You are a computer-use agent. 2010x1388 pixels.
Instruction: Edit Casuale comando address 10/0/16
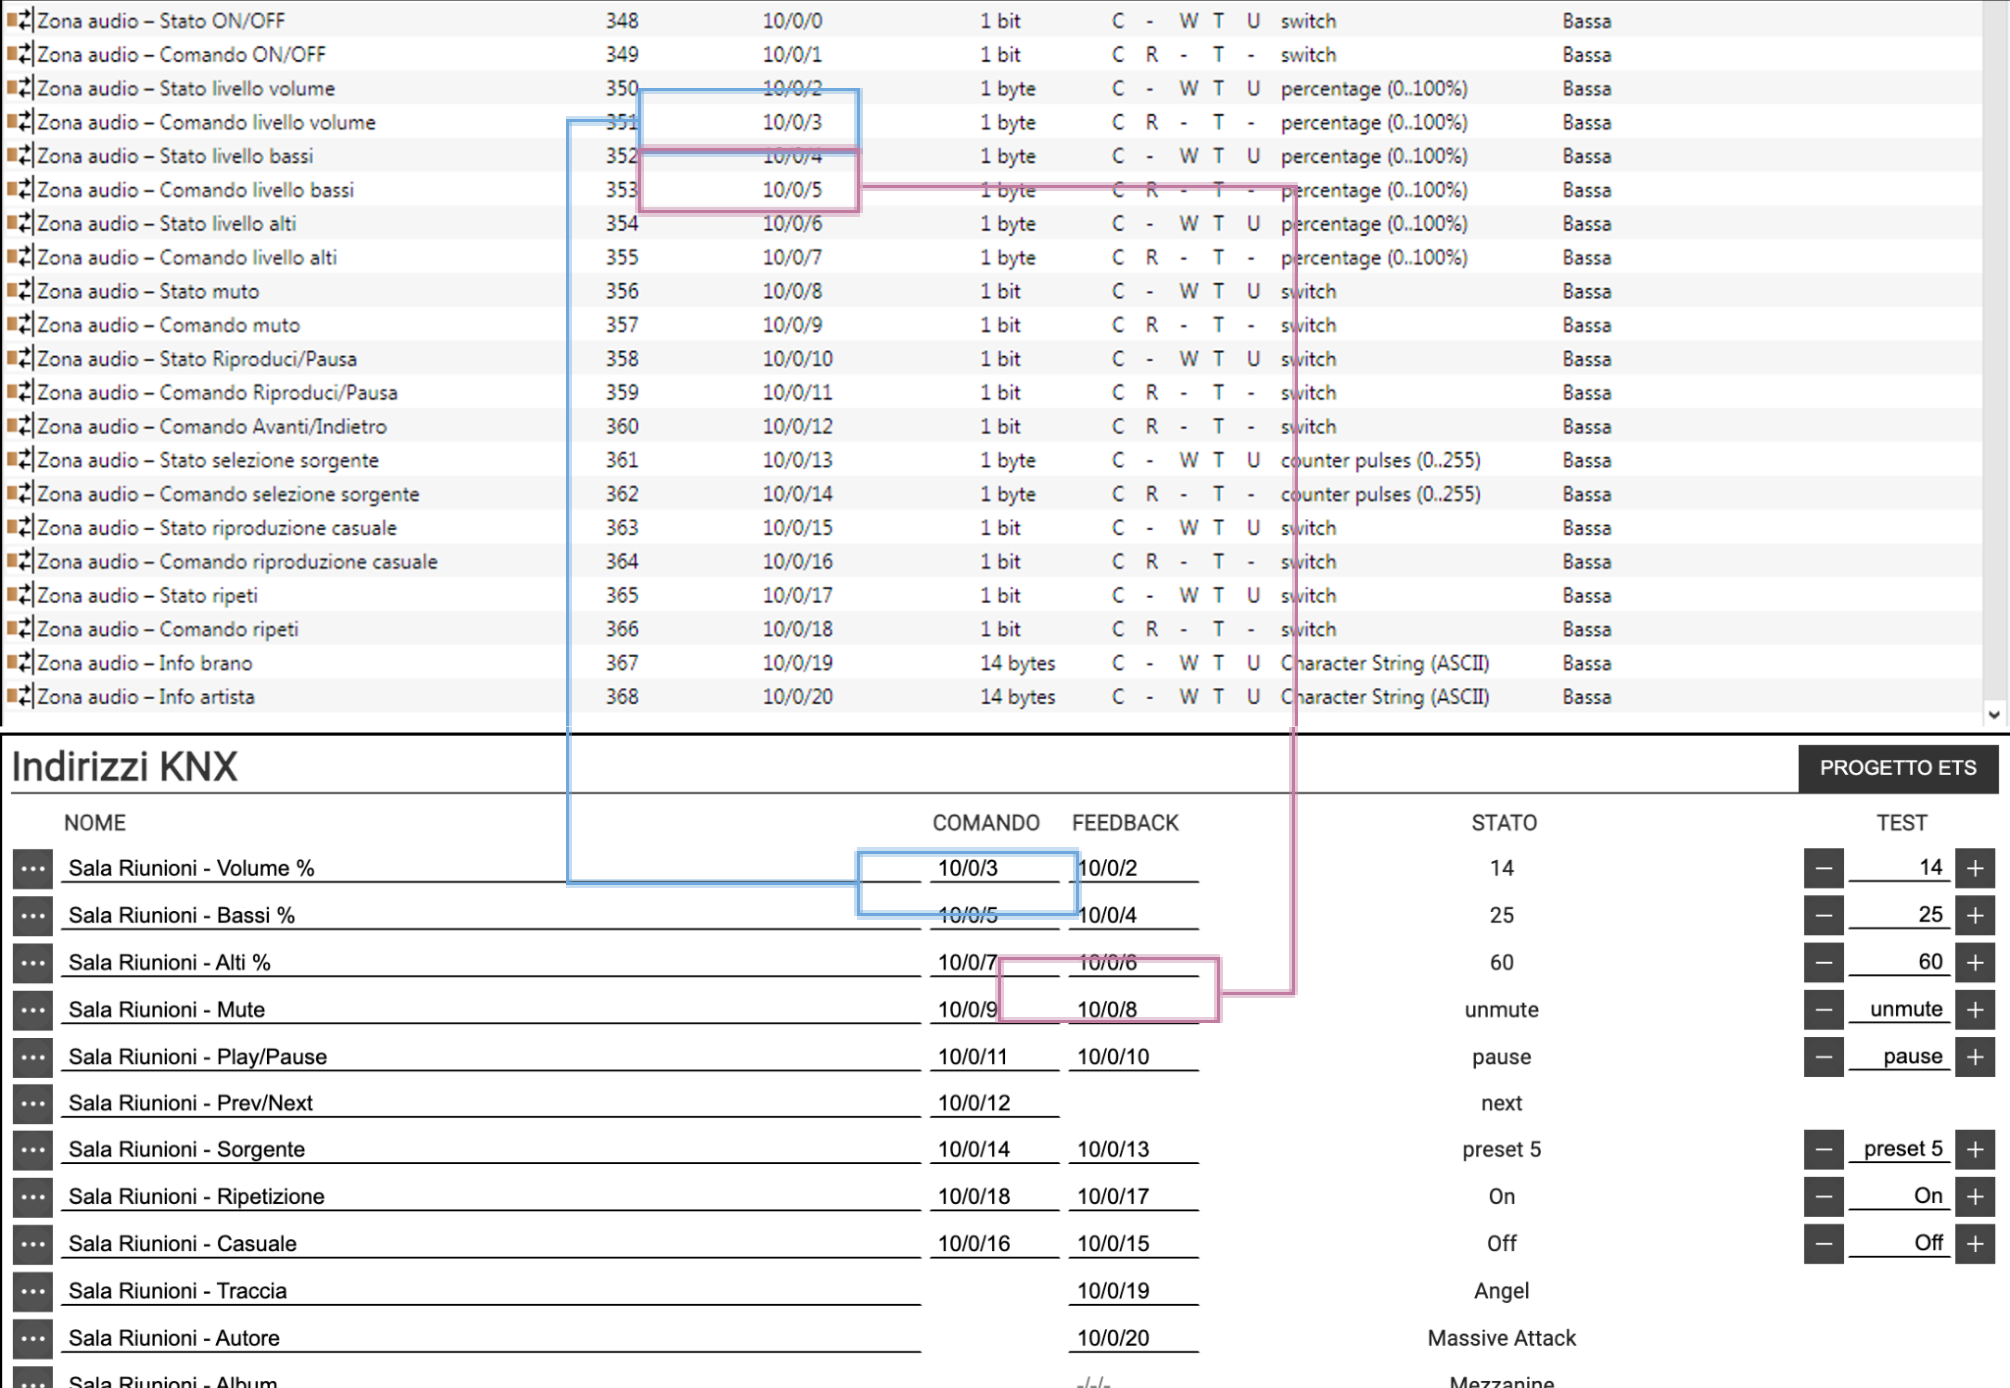[x=994, y=1243]
